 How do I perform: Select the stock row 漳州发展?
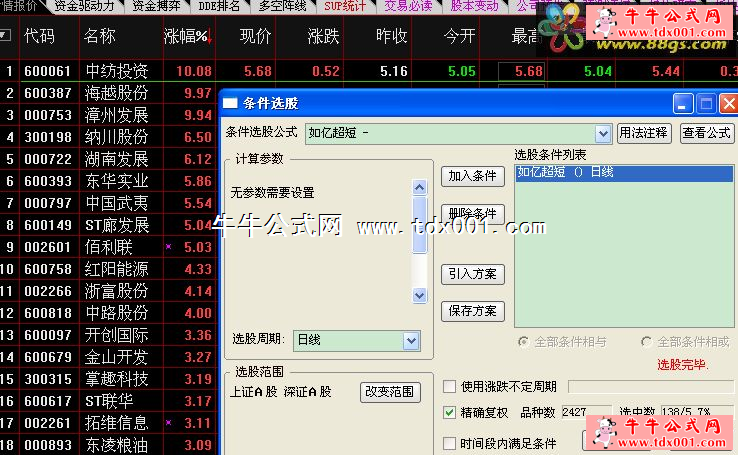[117, 115]
